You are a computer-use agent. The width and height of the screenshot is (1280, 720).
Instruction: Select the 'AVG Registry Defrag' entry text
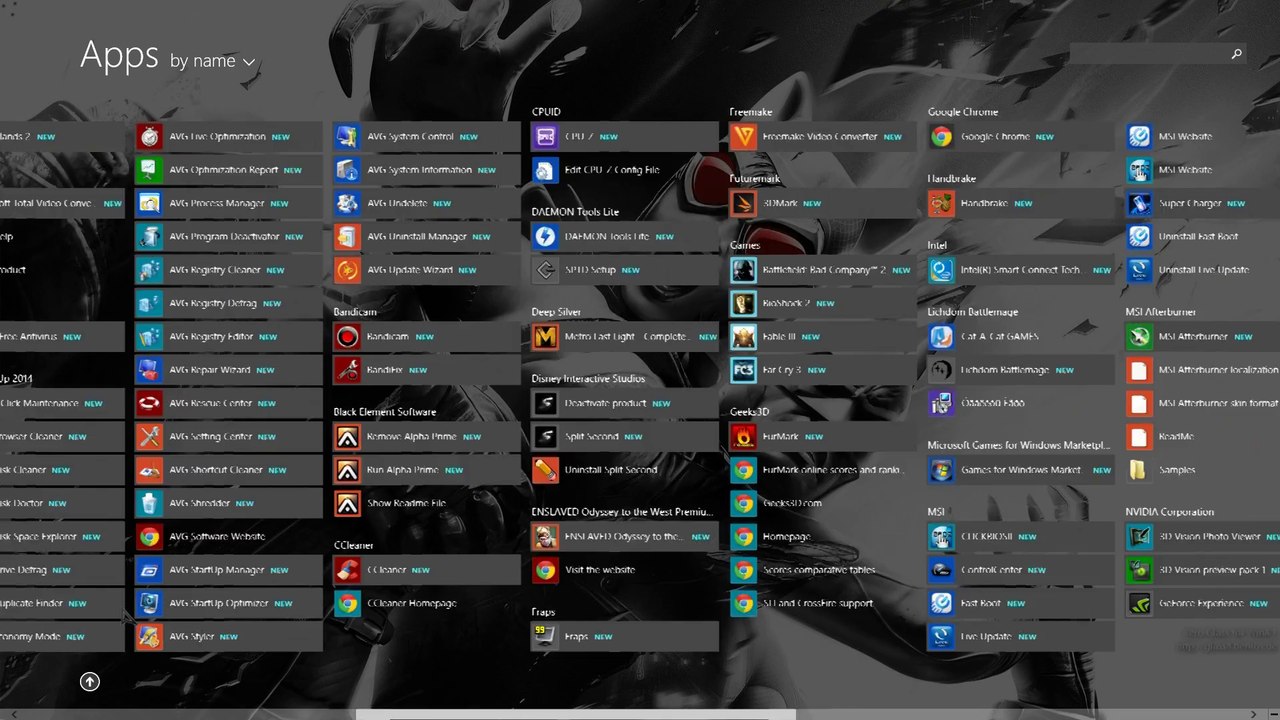click(213, 304)
